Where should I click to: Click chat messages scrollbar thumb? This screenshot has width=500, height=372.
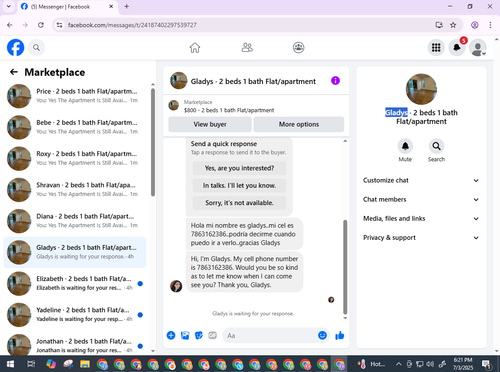click(345, 267)
